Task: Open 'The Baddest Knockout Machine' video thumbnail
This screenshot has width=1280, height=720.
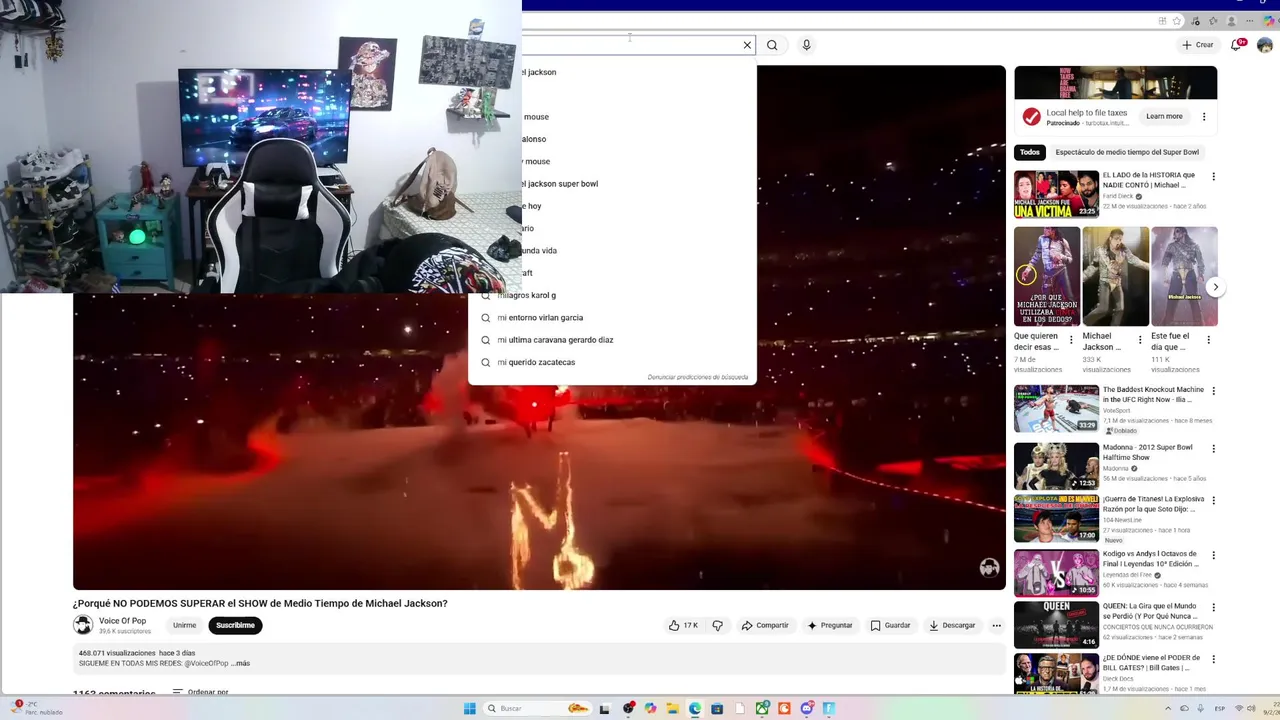Action: point(1056,409)
